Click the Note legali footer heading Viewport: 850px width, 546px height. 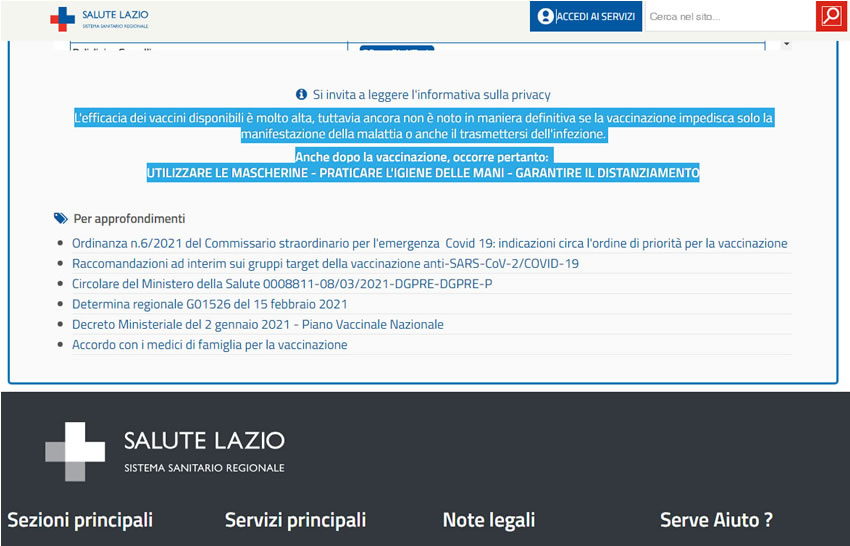click(x=489, y=520)
